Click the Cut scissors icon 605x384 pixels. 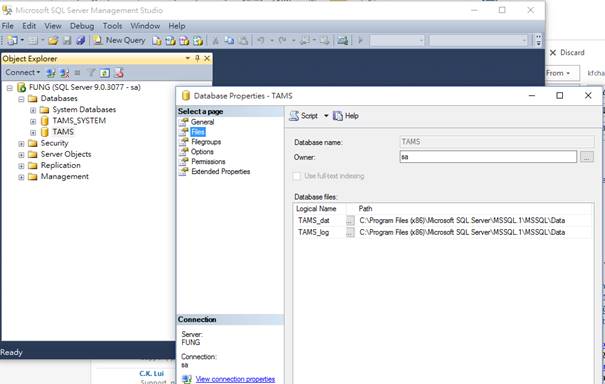tap(216, 41)
